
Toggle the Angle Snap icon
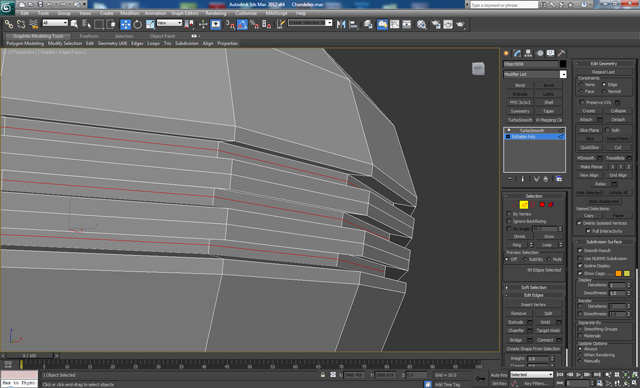coord(242,24)
